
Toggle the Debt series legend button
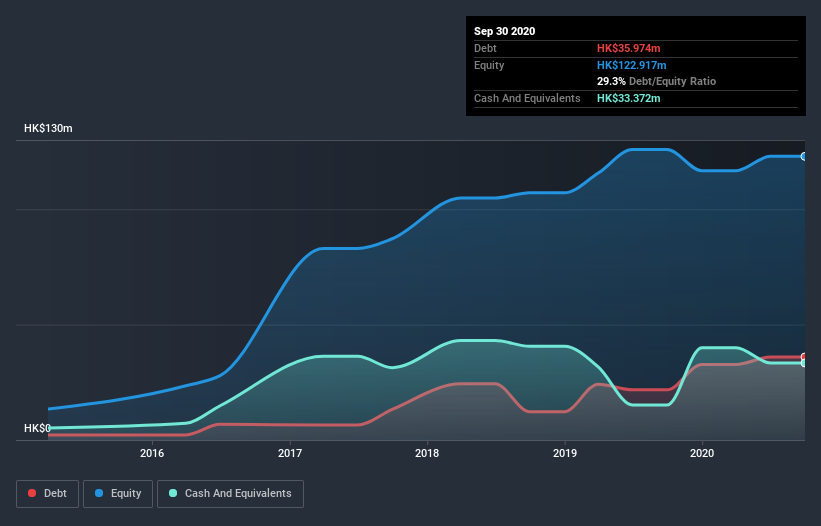pos(47,494)
